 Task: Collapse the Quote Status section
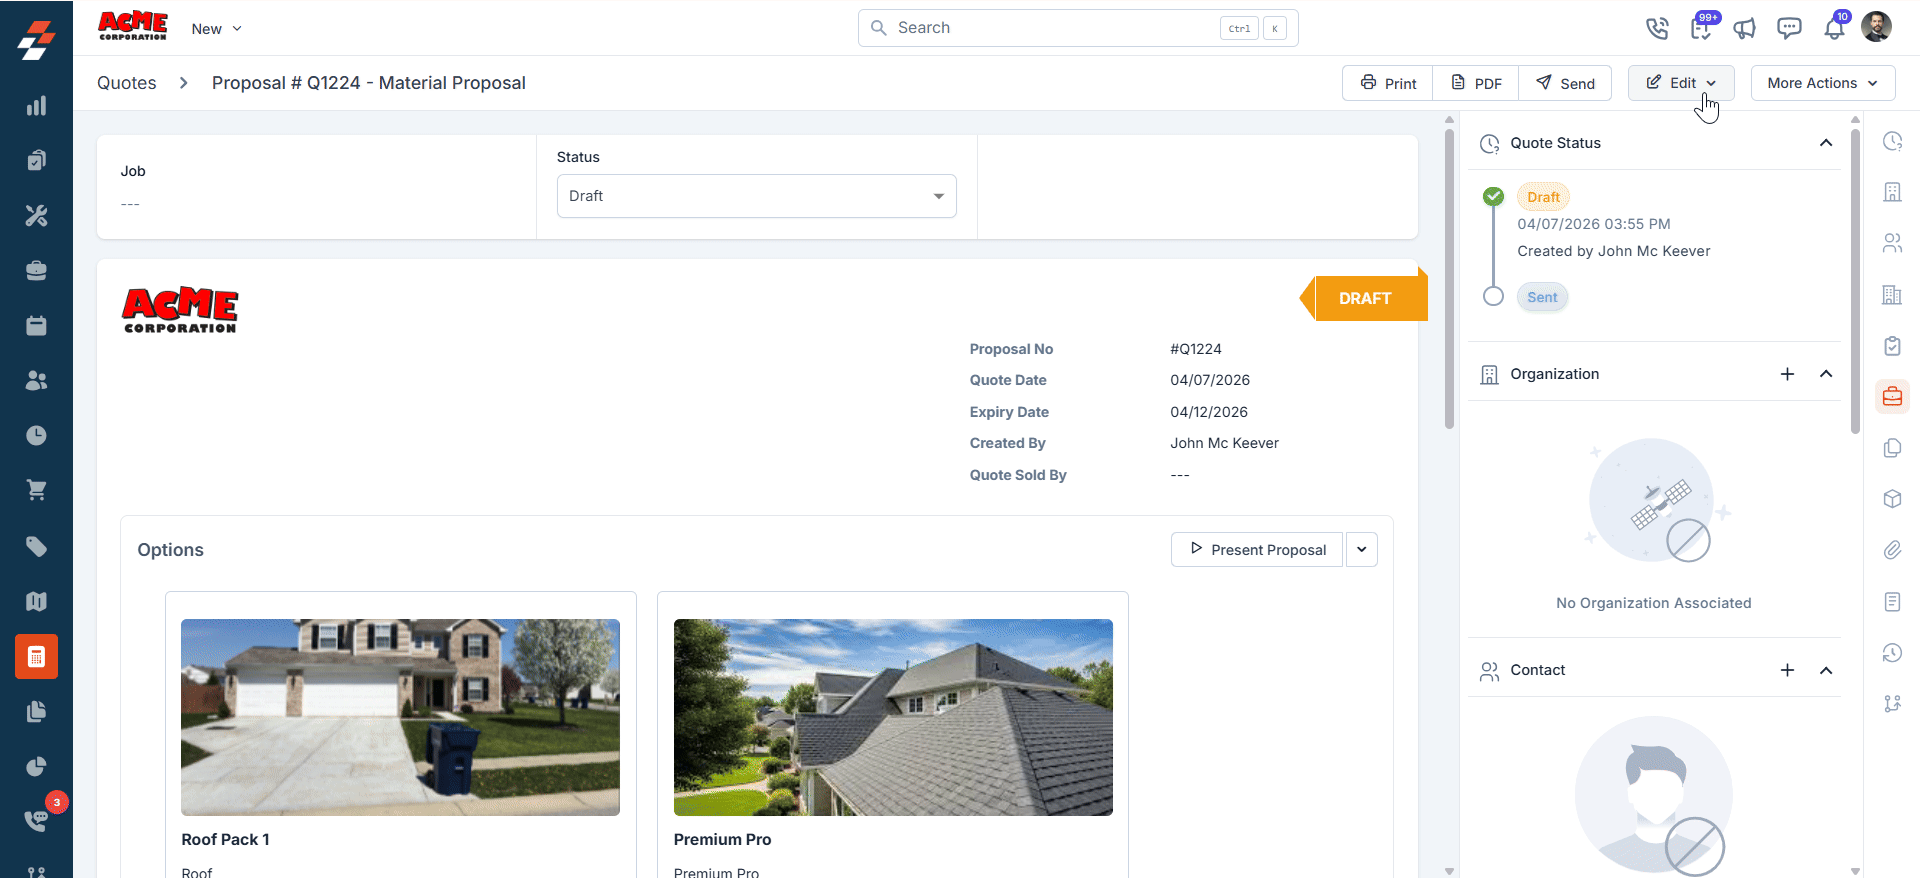click(1826, 143)
